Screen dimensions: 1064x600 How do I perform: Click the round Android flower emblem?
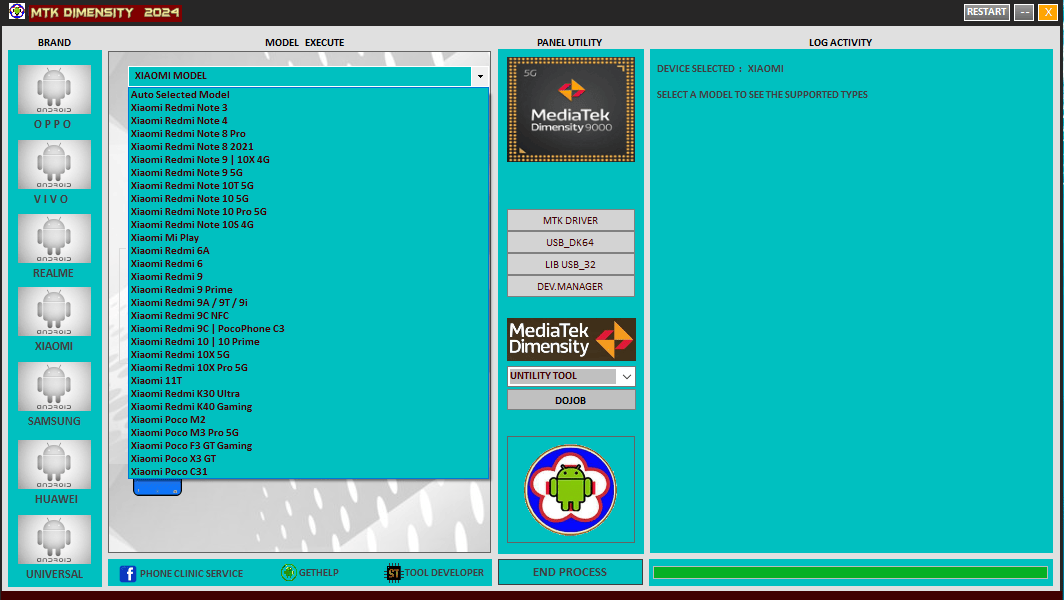[571, 489]
